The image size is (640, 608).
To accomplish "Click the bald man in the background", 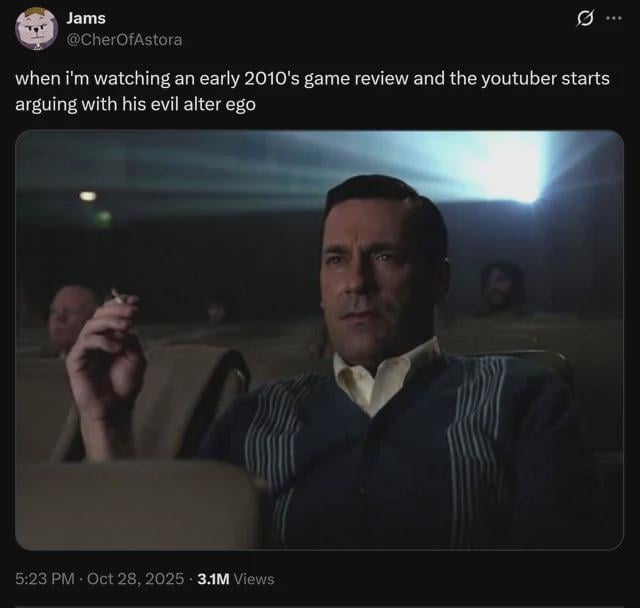I will [72, 315].
